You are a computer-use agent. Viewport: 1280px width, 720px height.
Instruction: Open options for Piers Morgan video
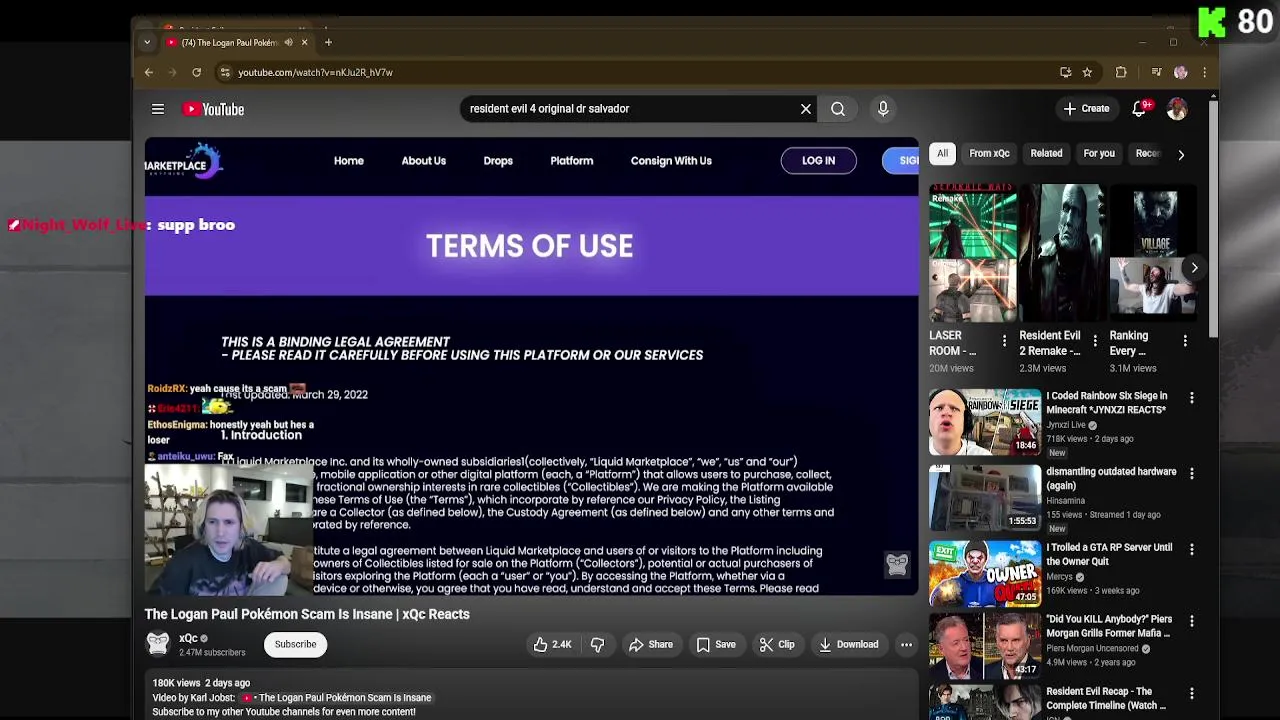click(x=1192, y=621)
